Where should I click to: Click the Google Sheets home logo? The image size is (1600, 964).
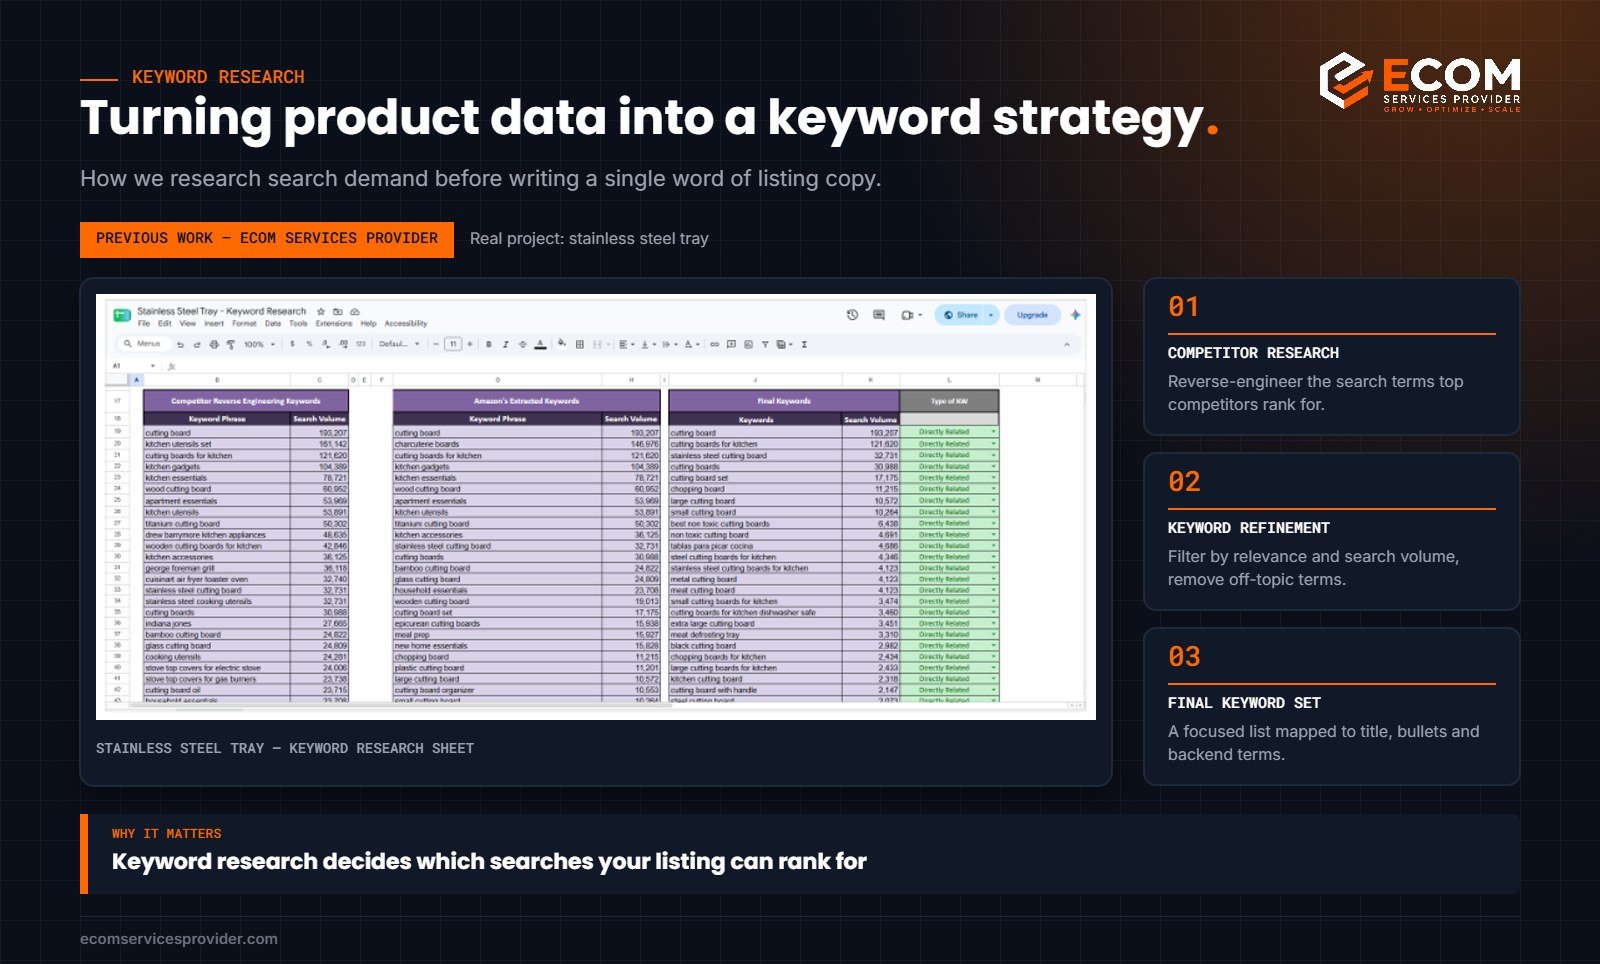pyautogui.click(x=122, y=315)
